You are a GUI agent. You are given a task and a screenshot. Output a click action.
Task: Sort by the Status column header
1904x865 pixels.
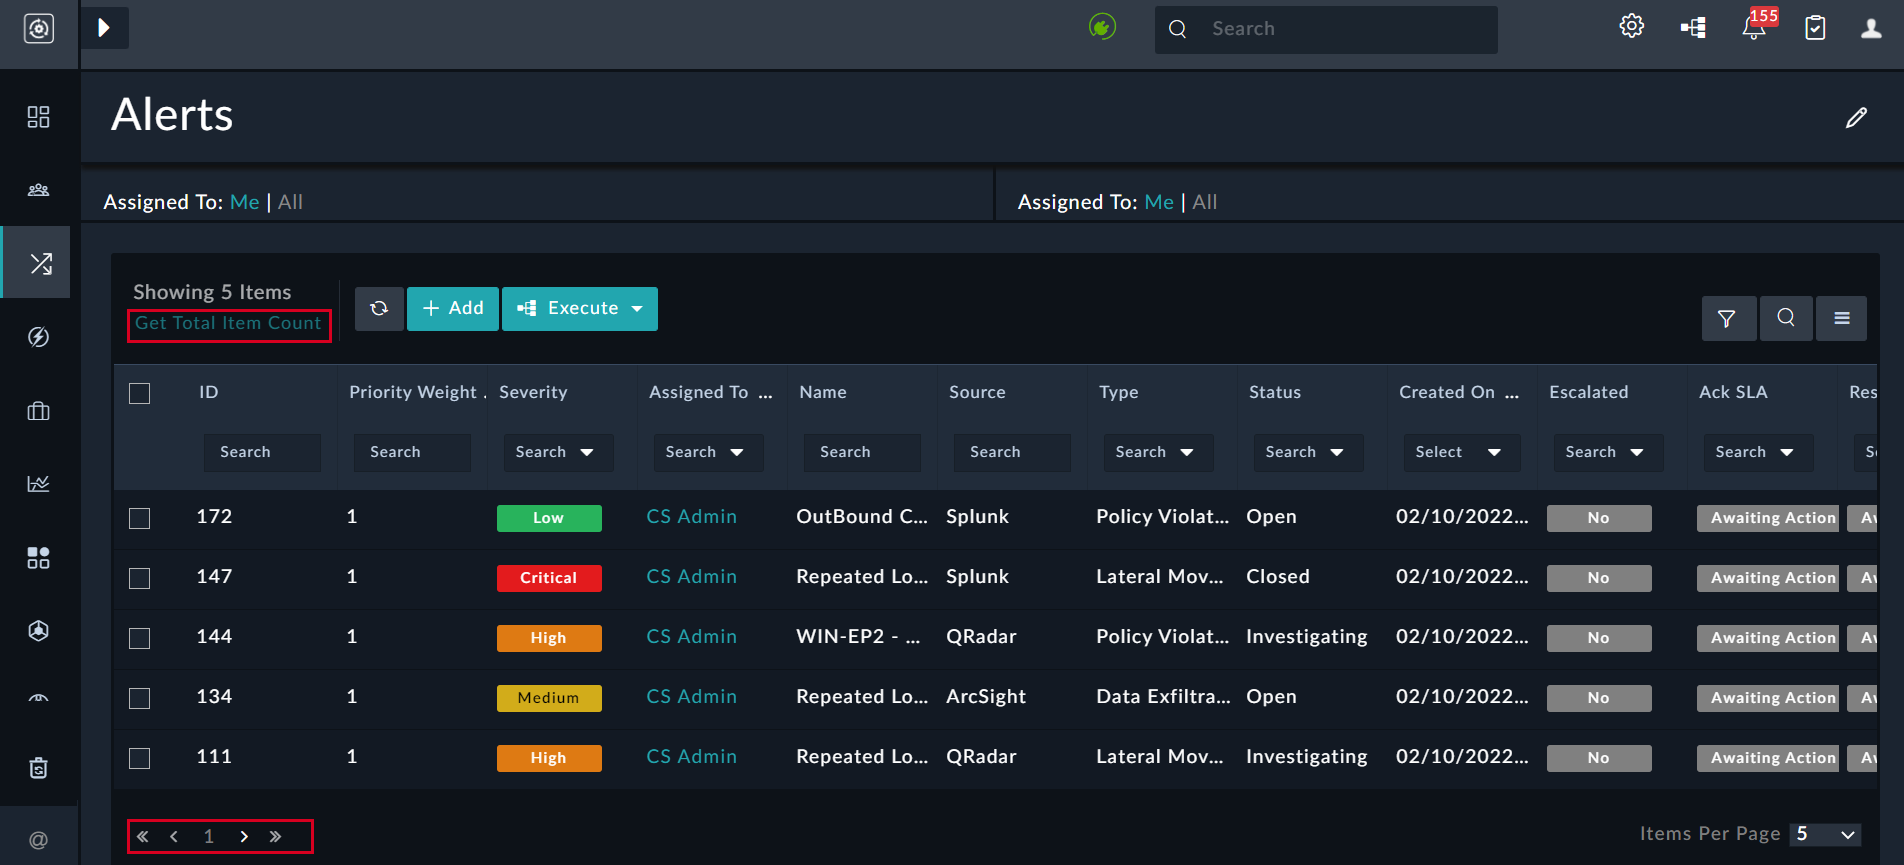pyautogui.click(x=1275, y=392)
